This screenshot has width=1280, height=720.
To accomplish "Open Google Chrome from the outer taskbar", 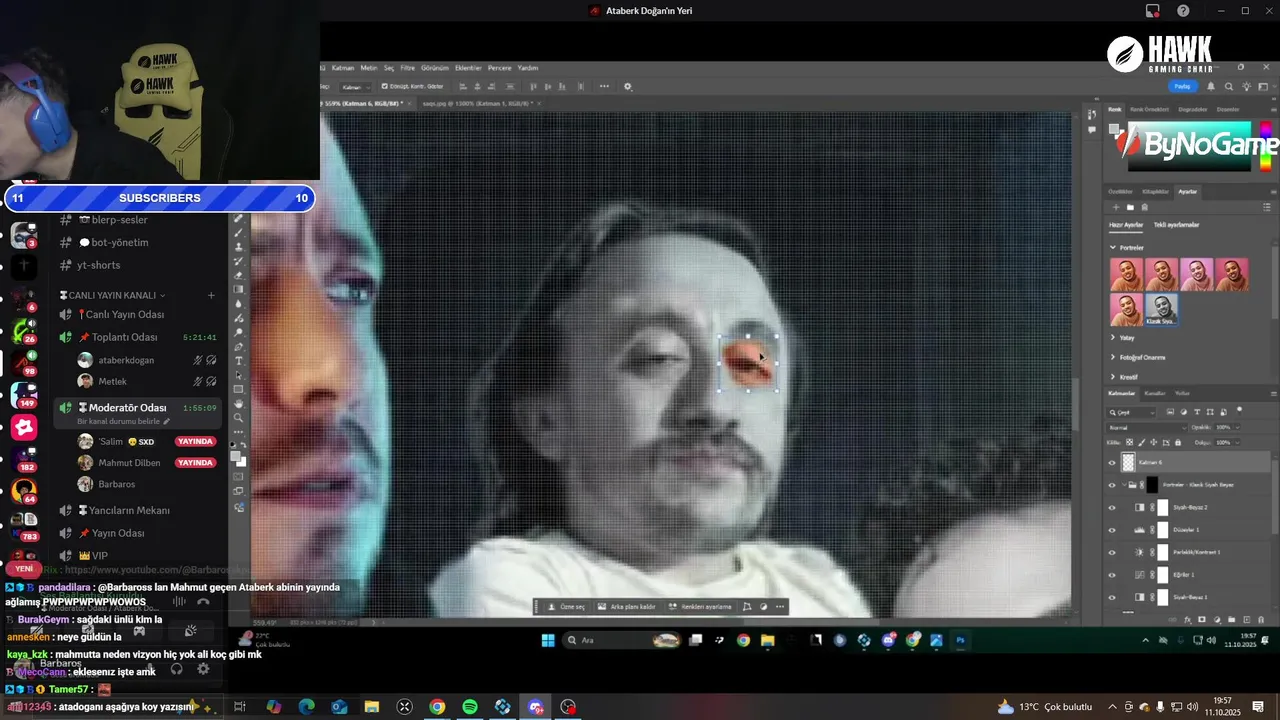I will click(437, 707).
